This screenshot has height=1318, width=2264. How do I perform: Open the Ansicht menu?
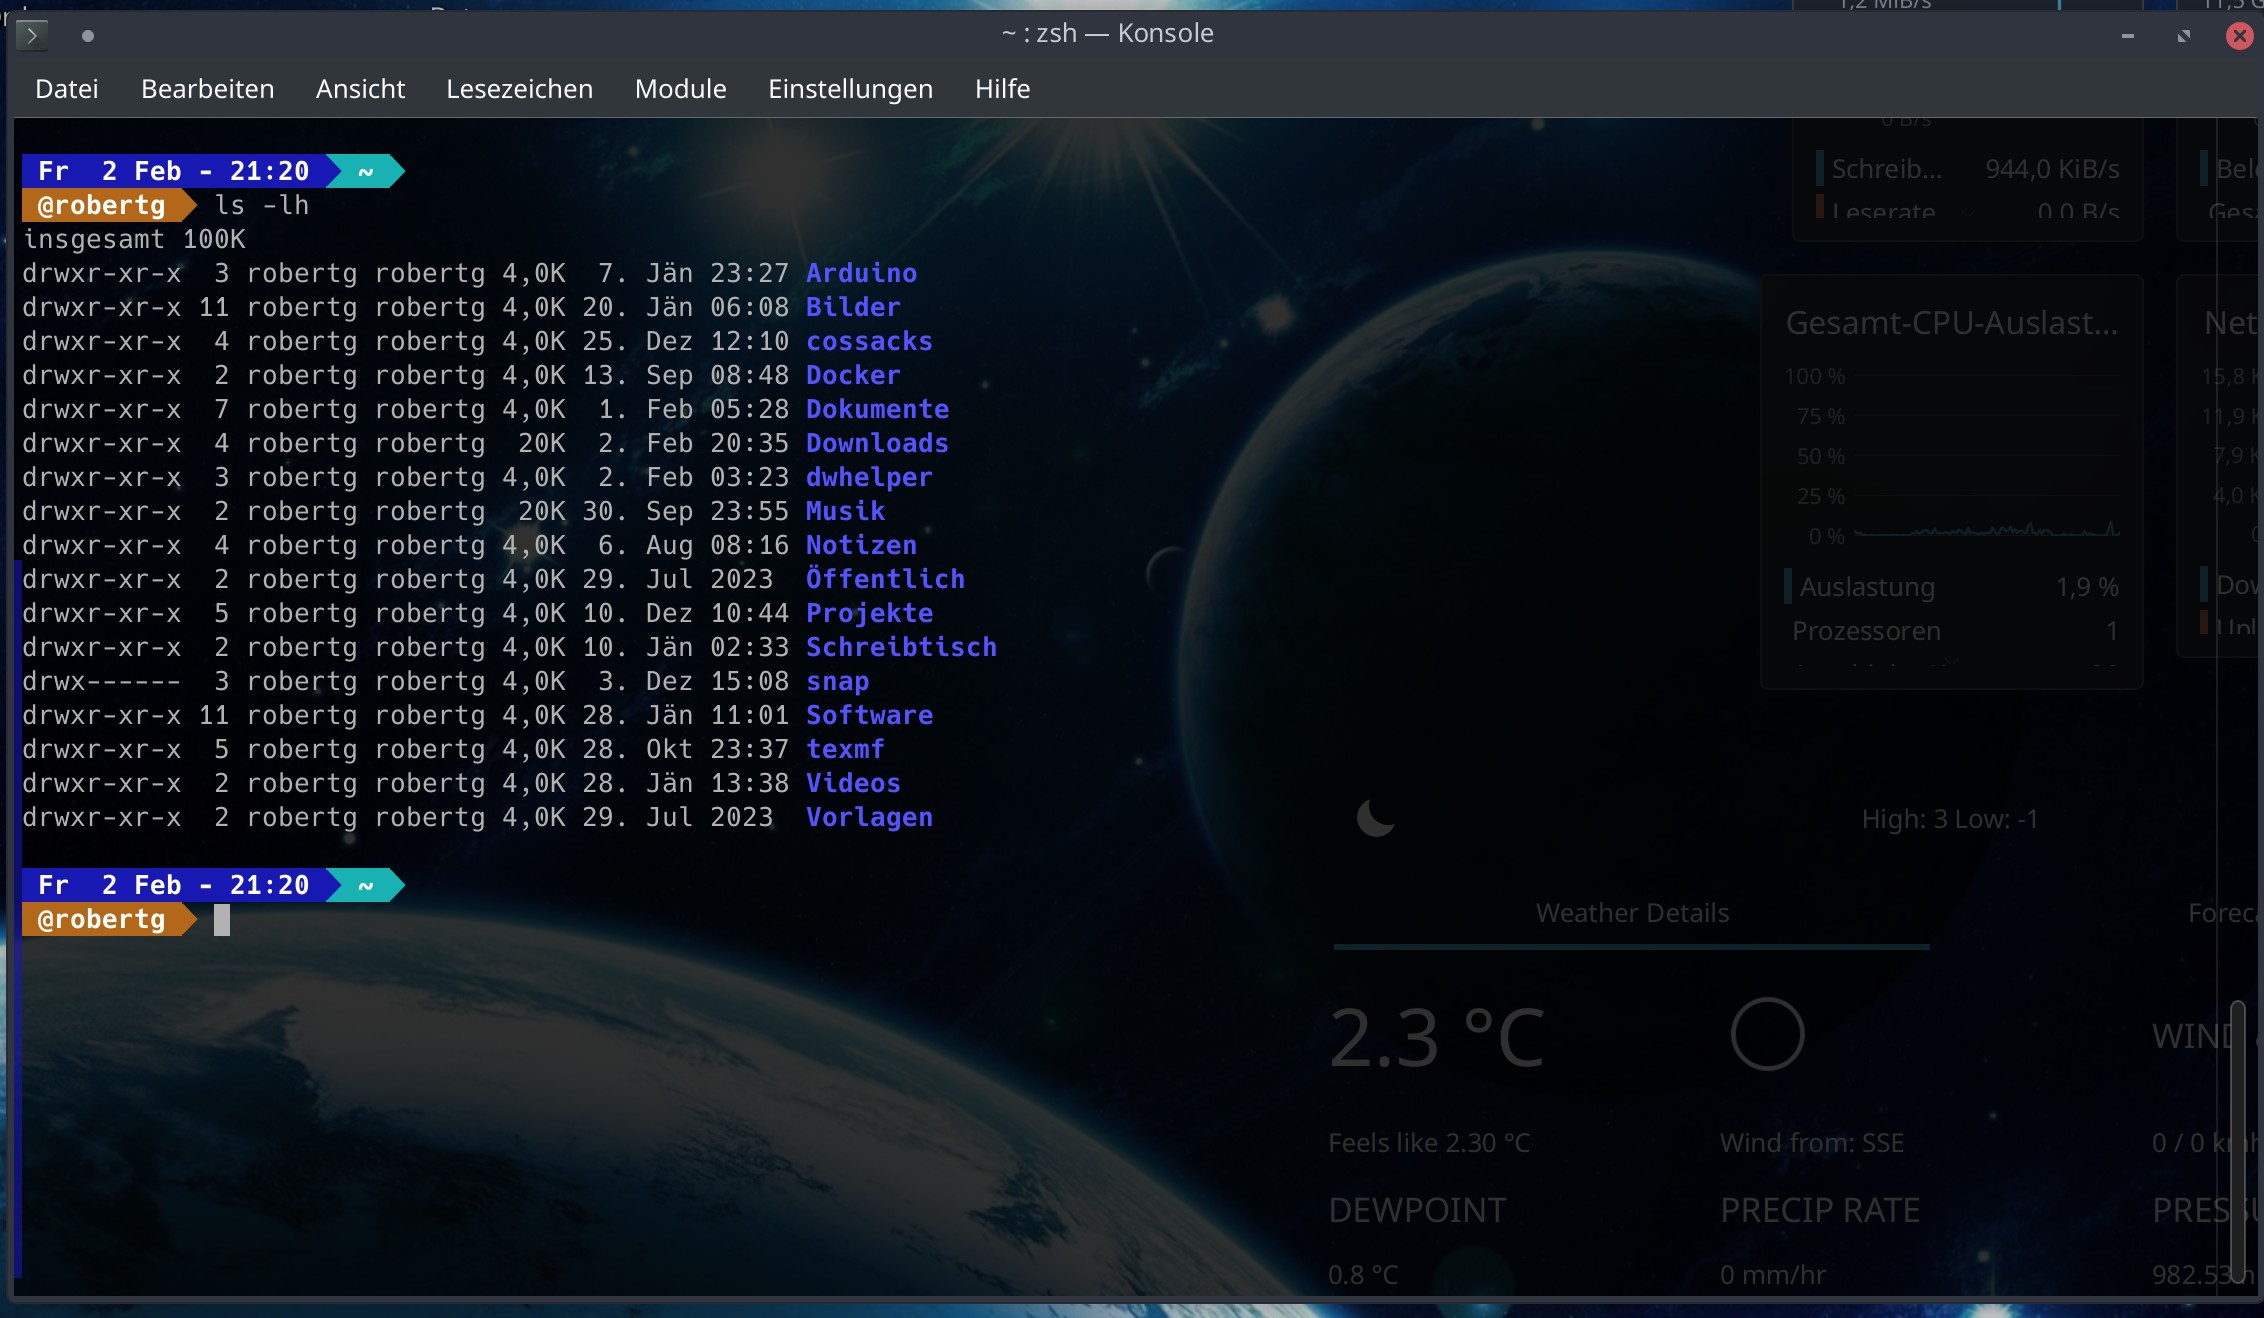pyautogui.click(x=360, y=89)
